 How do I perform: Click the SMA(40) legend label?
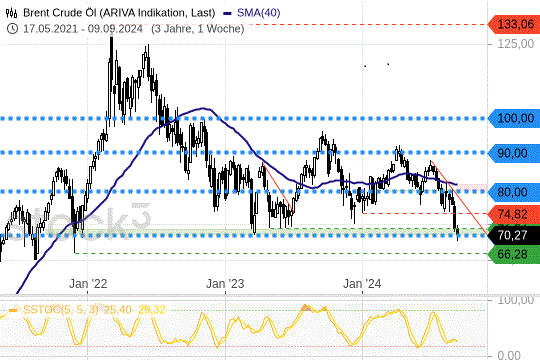(x=259, y=13)
